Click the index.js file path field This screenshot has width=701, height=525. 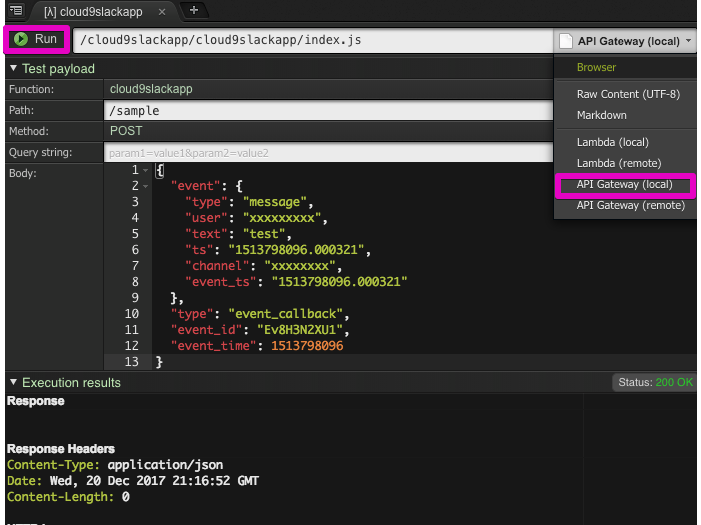[x=313, y=40]
